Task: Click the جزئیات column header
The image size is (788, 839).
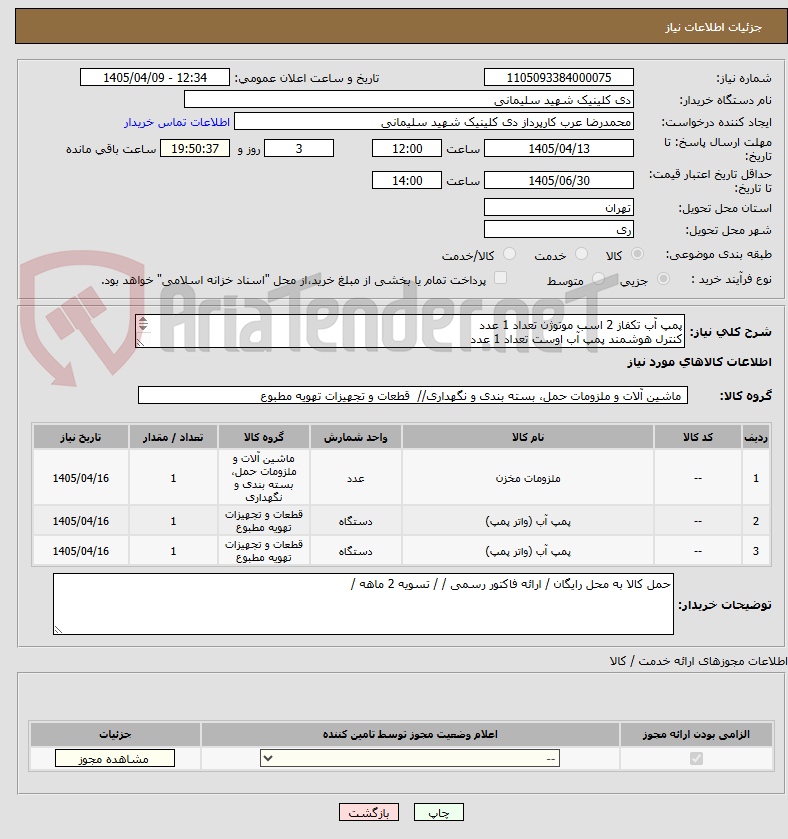Action: tap(115, 735)
